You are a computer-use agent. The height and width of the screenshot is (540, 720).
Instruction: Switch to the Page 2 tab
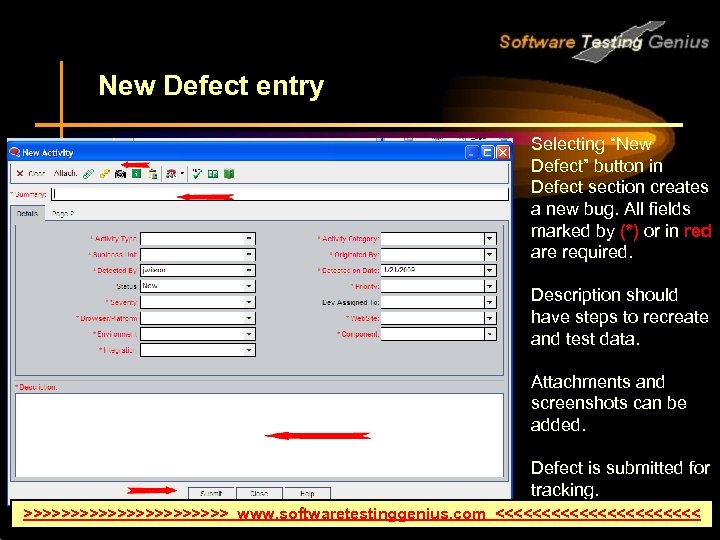[x=63, y=214]
